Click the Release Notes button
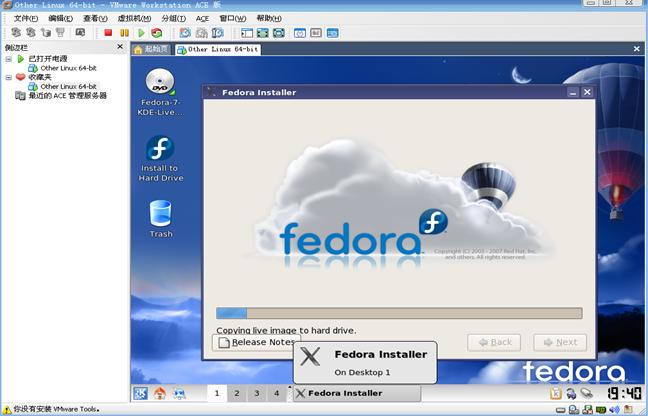 (256, 342)
